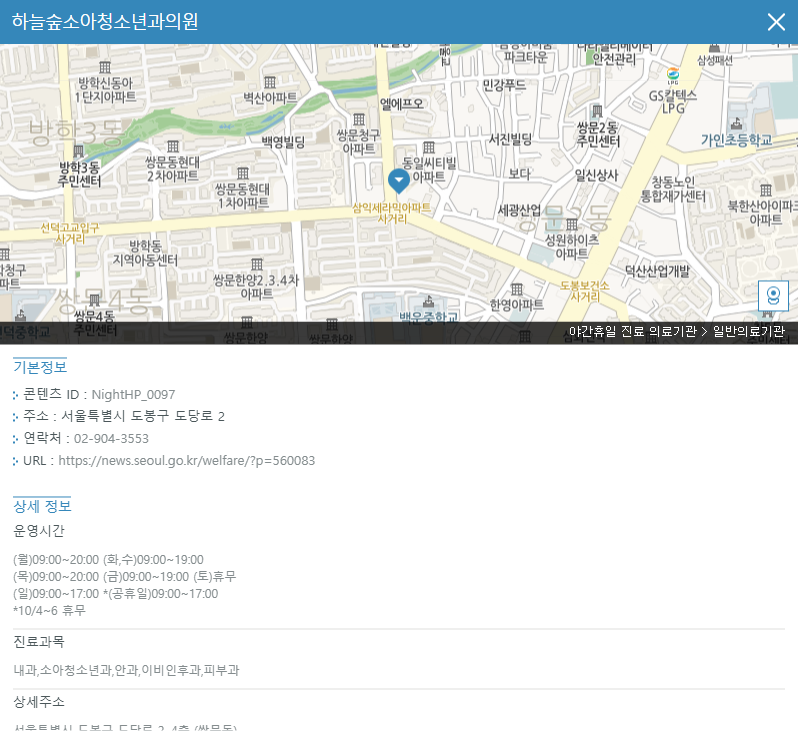The height and width of the screenshot is (752, 798).
Task: Click the 방학신동아 1단지아파트 building icon
Action: click(105, 67)
